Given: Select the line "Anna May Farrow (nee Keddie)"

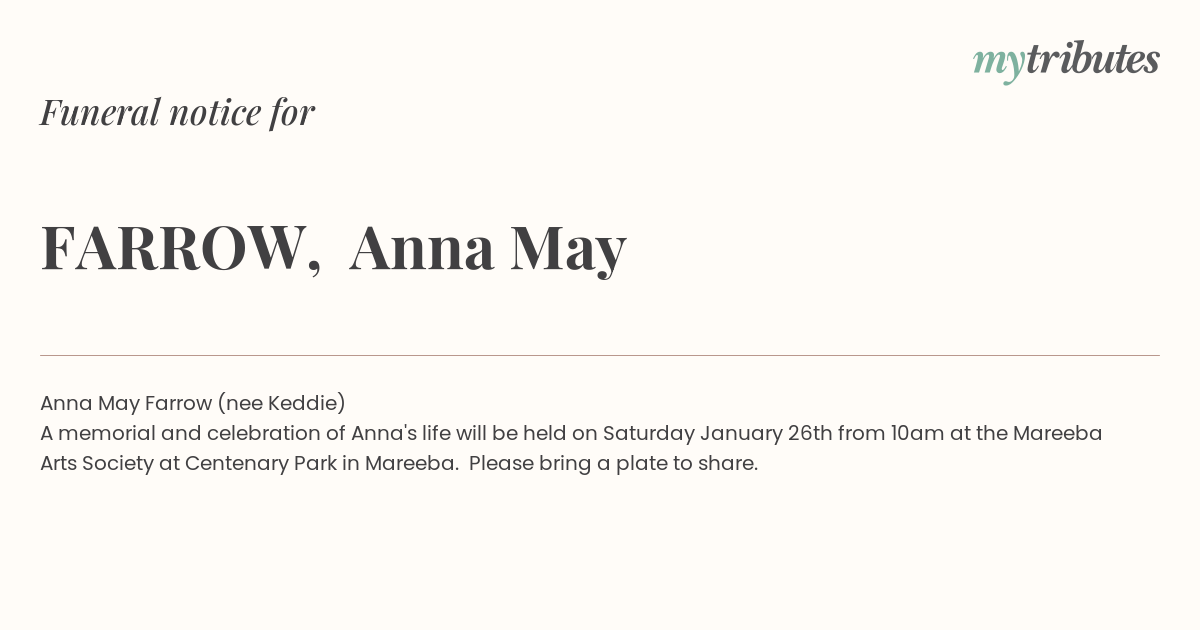Looking at the screenshot, I should pos(193,403).
